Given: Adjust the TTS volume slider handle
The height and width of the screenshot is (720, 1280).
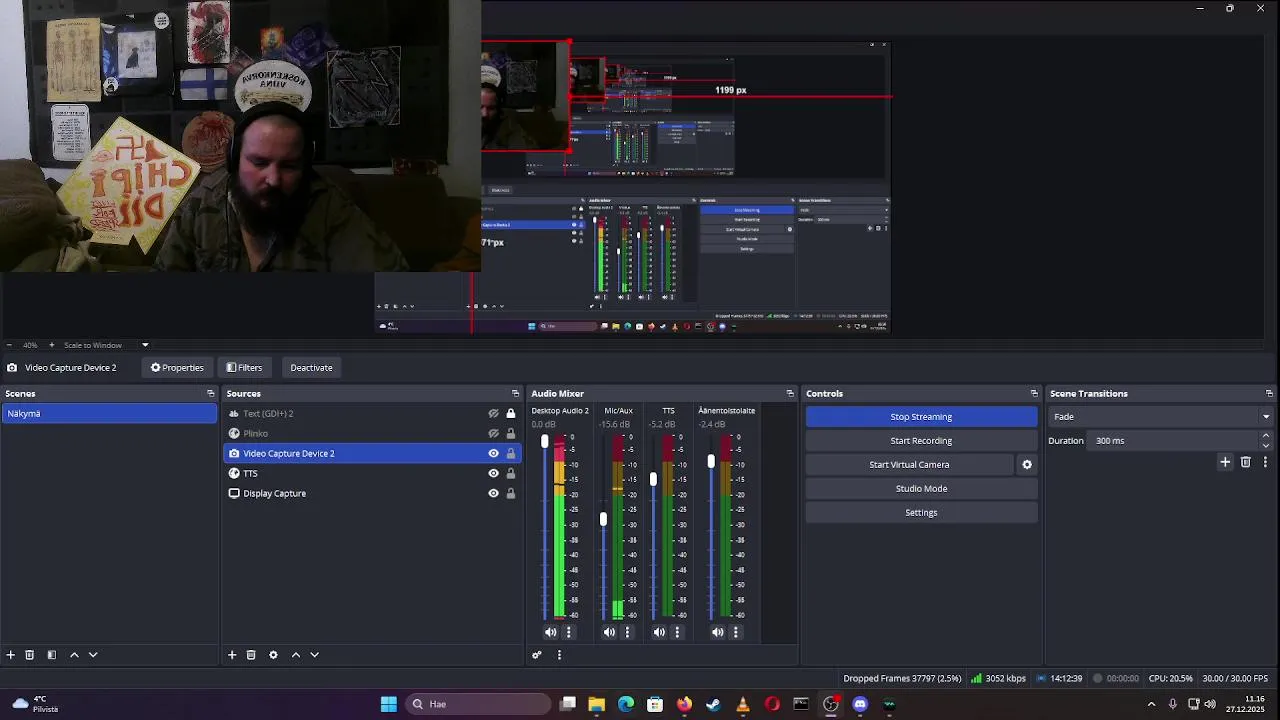Looking at the screenshot, I should point(653,480).
